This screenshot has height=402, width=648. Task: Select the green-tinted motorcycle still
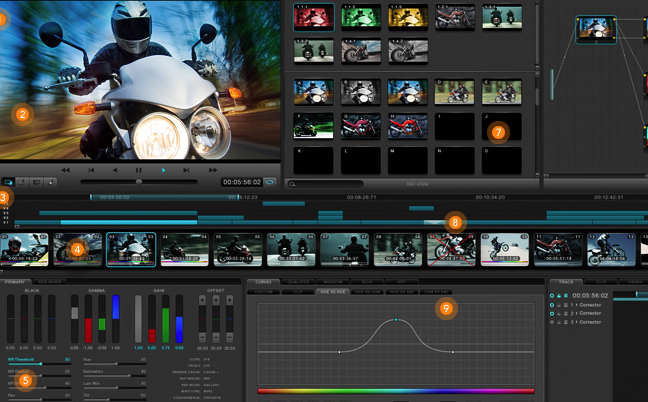pyautogui.click(x=361, y=17)
